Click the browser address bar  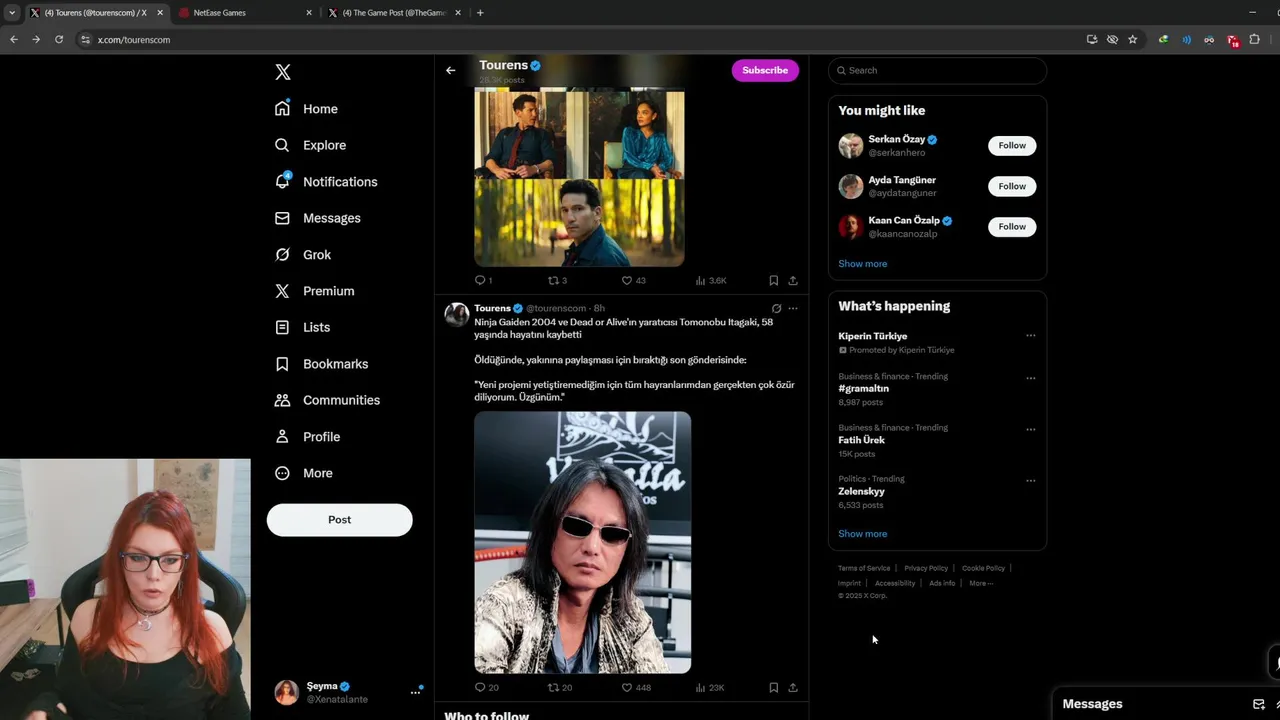coord(580,39)
